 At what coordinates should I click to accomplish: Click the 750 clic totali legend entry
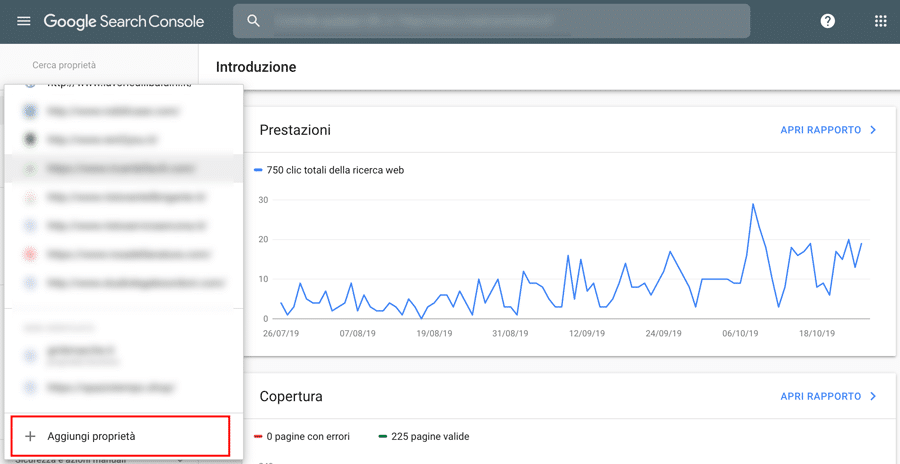(x=329, y=171)
